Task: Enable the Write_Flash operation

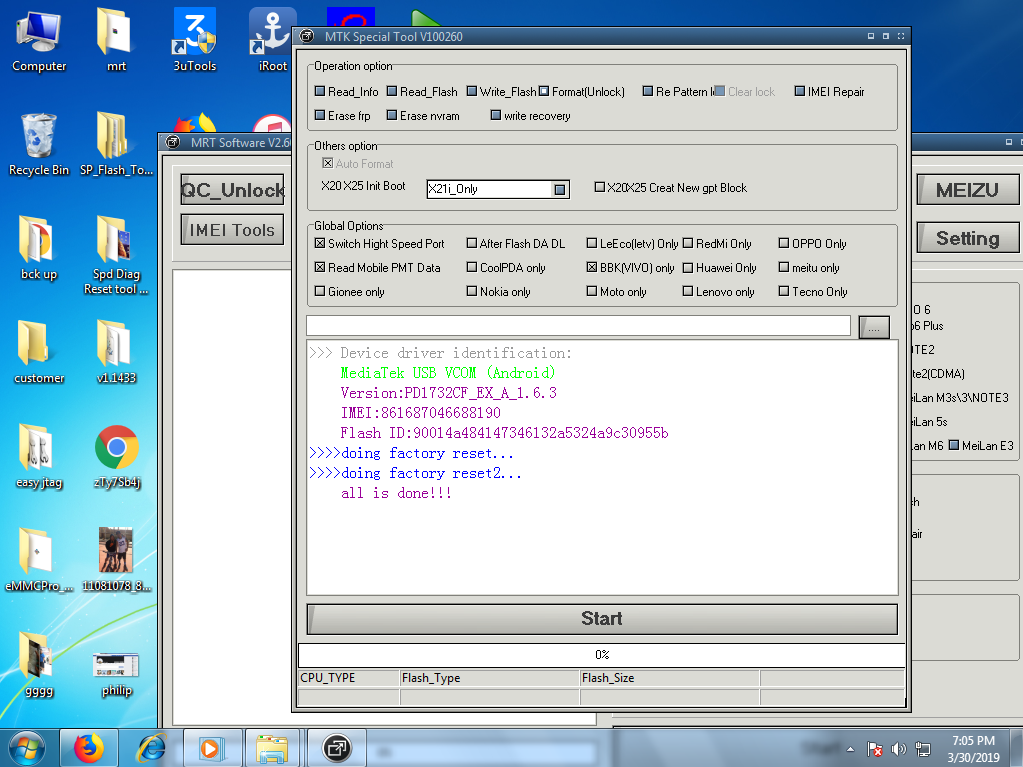Action: click(x=472, y=91)
